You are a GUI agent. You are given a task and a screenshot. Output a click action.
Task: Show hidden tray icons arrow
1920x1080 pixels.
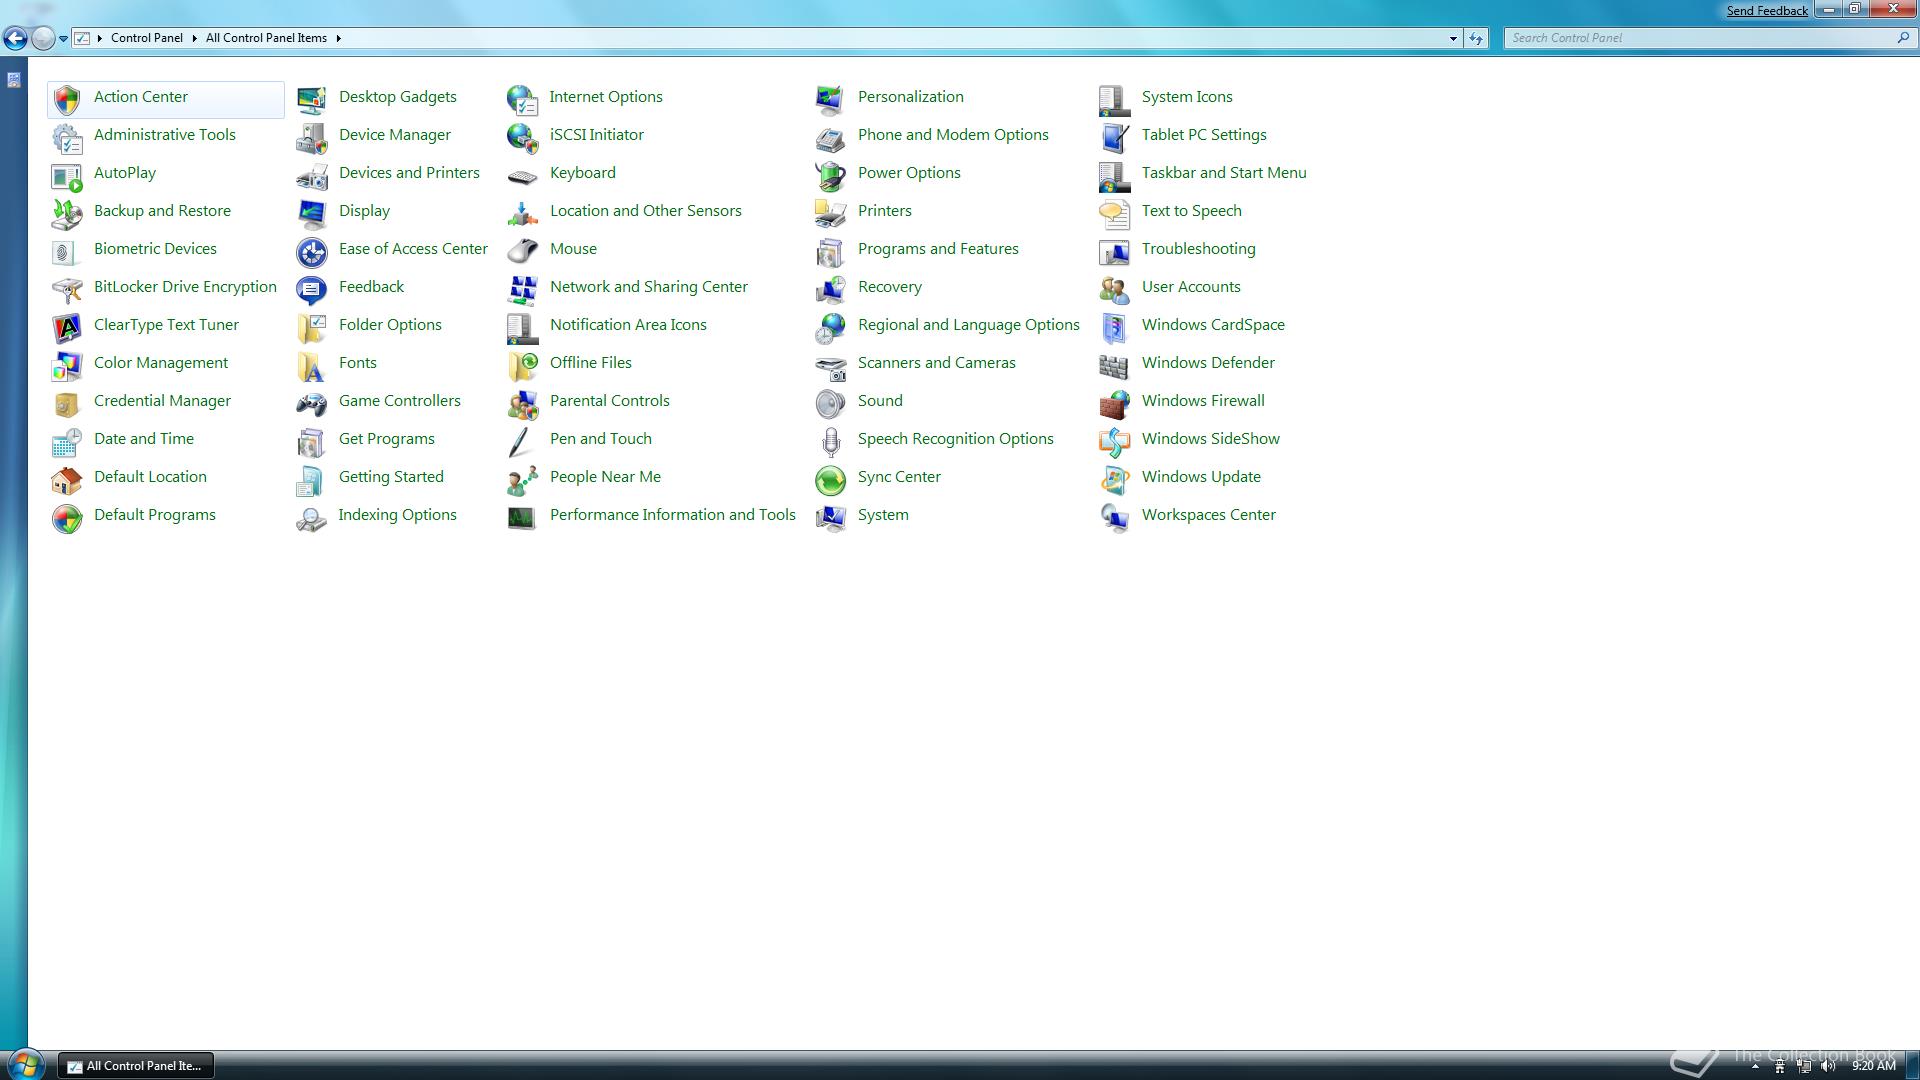pyautogui.click(x=1755, y=1067)
